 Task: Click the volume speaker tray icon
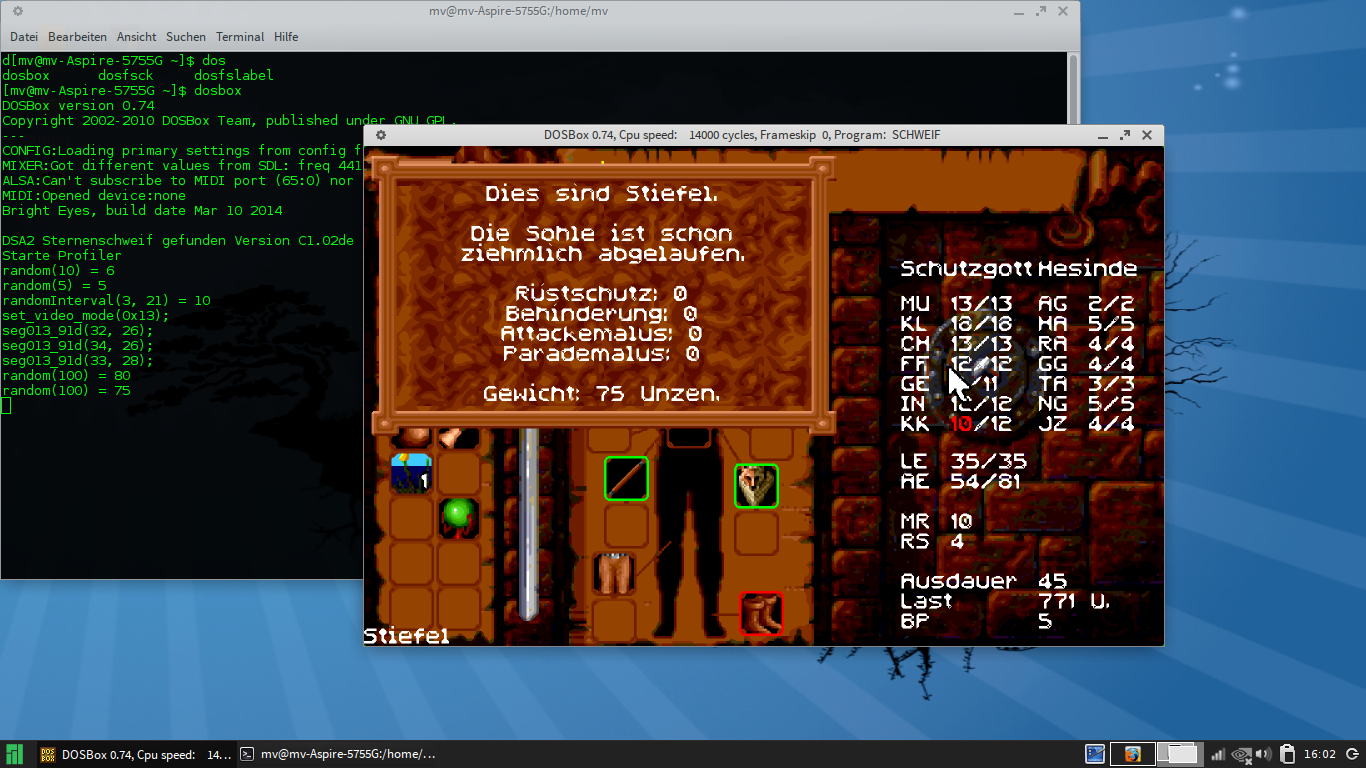pos(1263,754)
